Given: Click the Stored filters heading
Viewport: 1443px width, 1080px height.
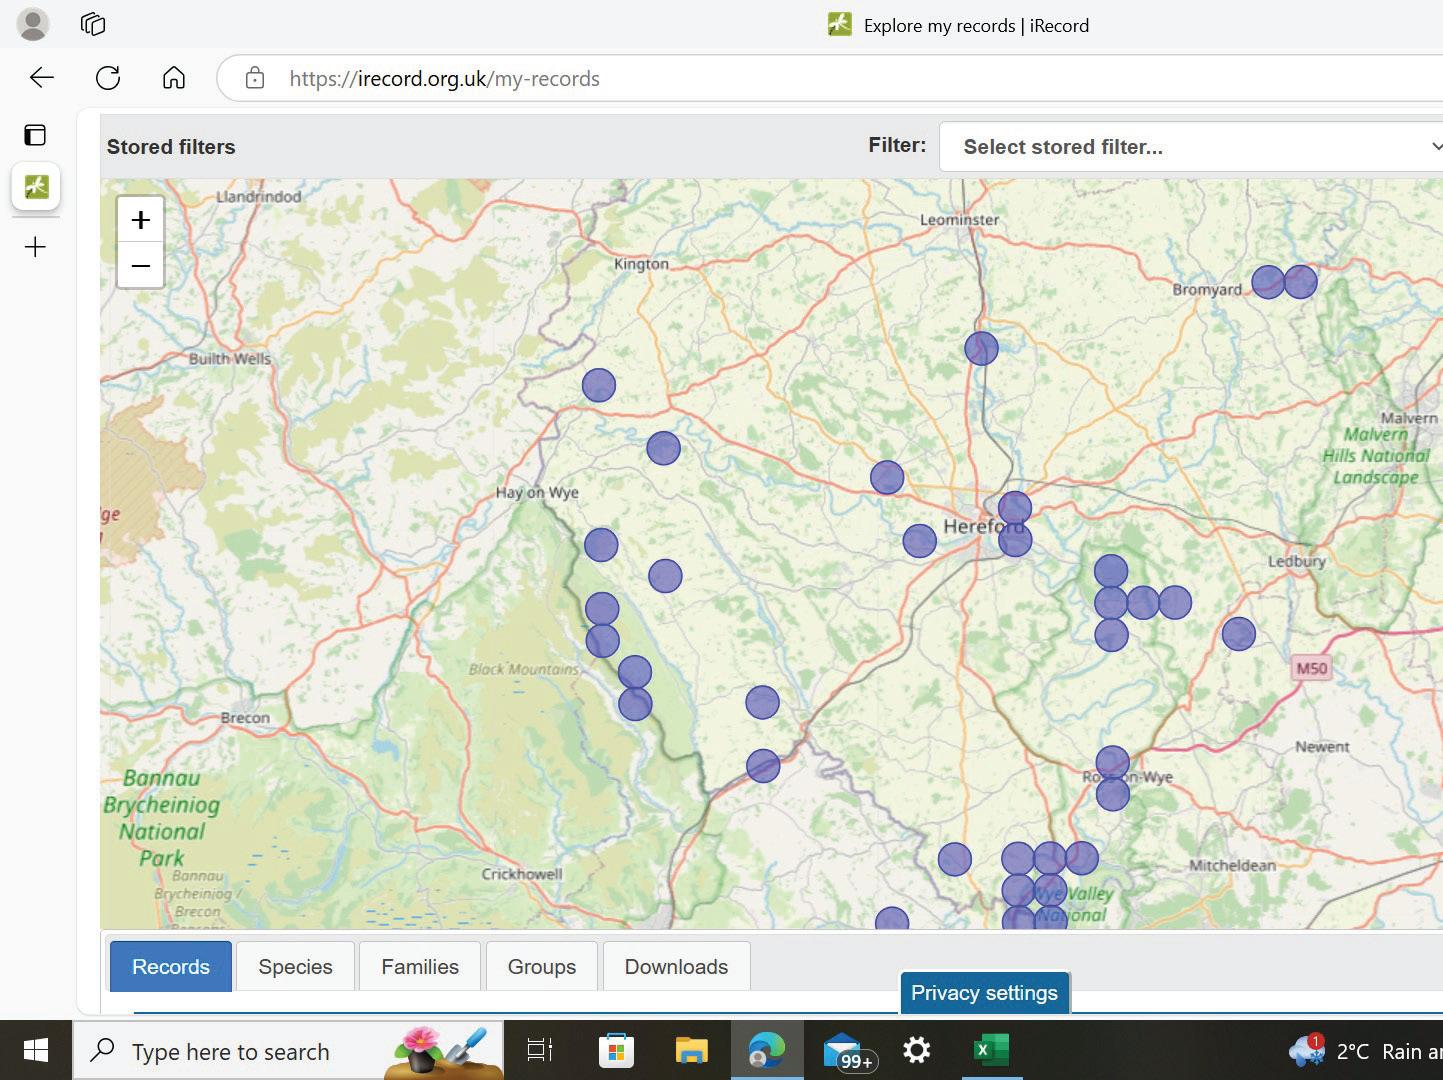Looking at the screenshot, I should point(171,147).
